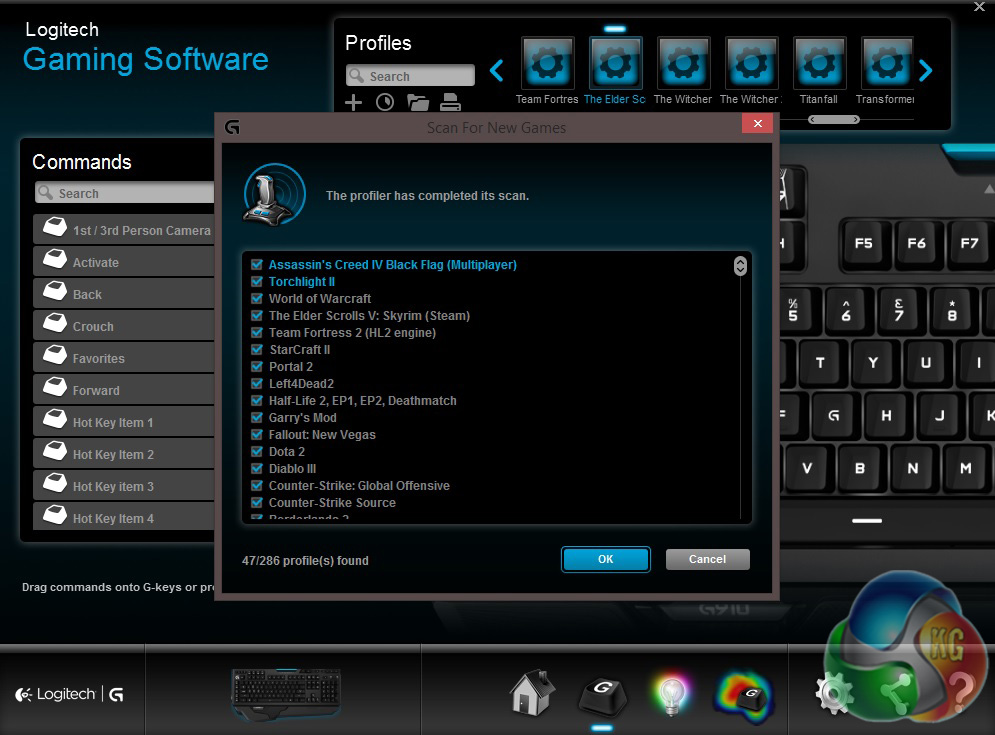Click the print profile icon
Screen dimensions: 995x735
point(449,102)
